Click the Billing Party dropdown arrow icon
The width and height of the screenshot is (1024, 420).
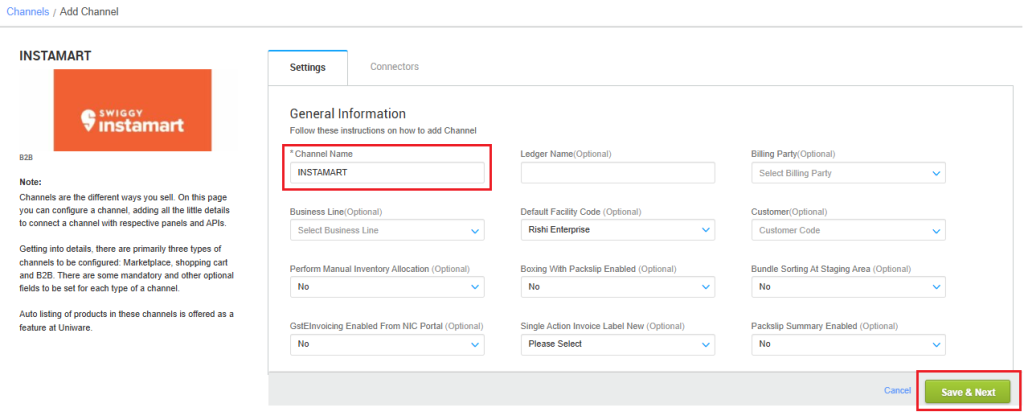point(935,174)
